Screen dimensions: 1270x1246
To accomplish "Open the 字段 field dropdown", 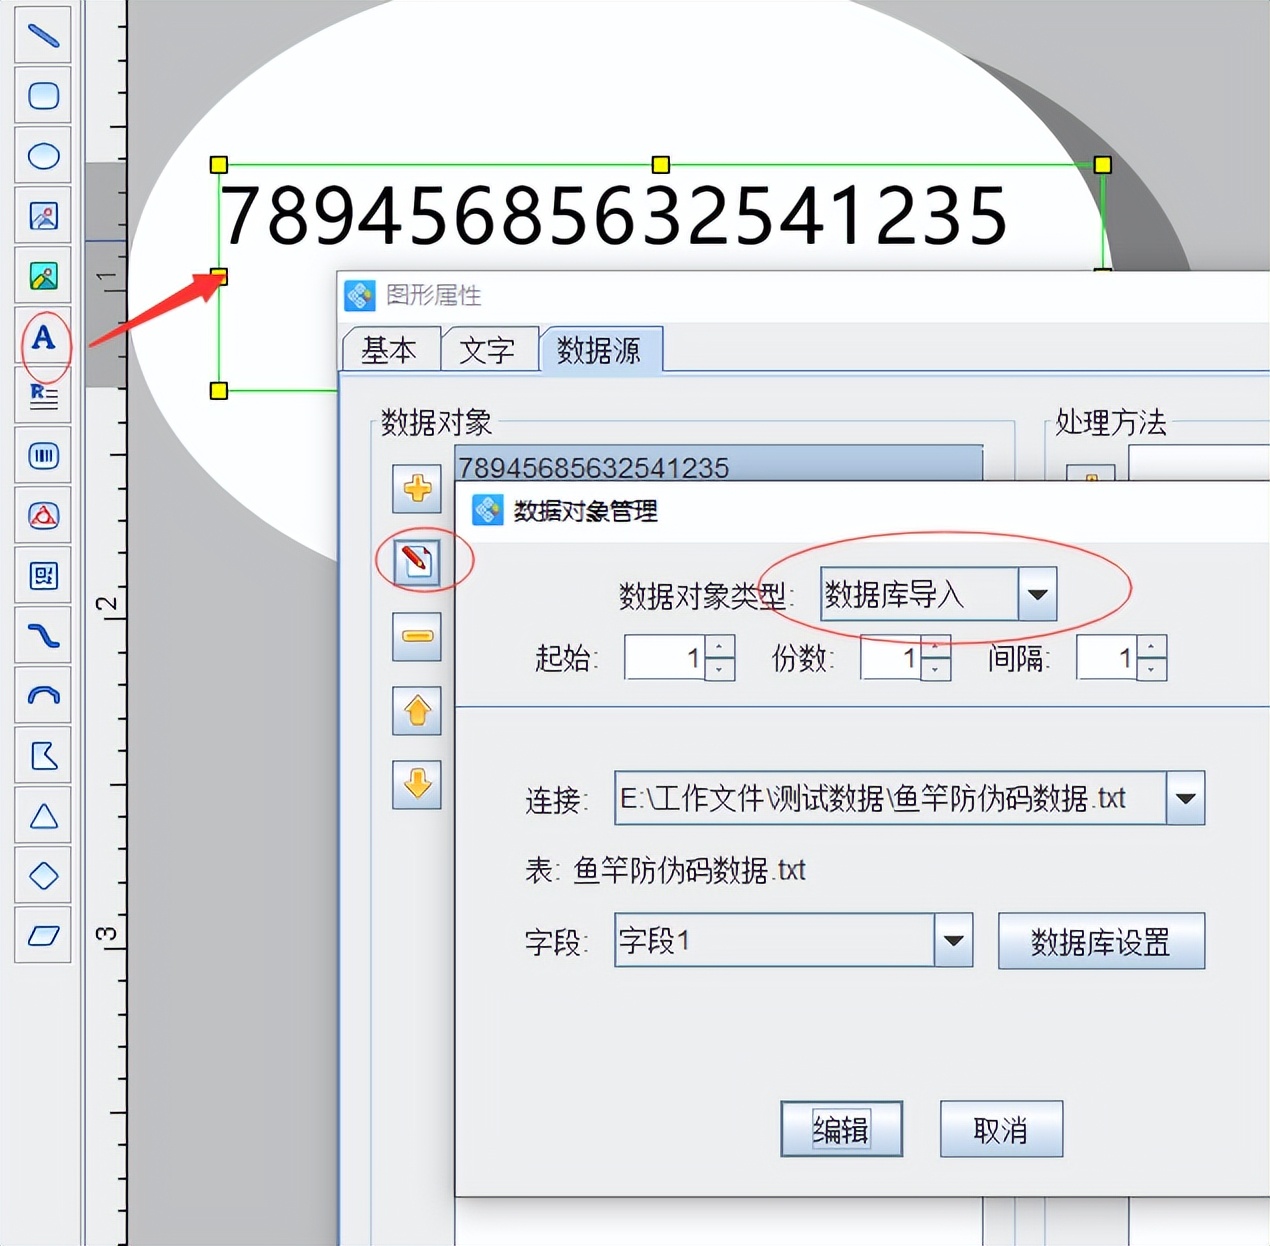I will [x=953, y=940].
